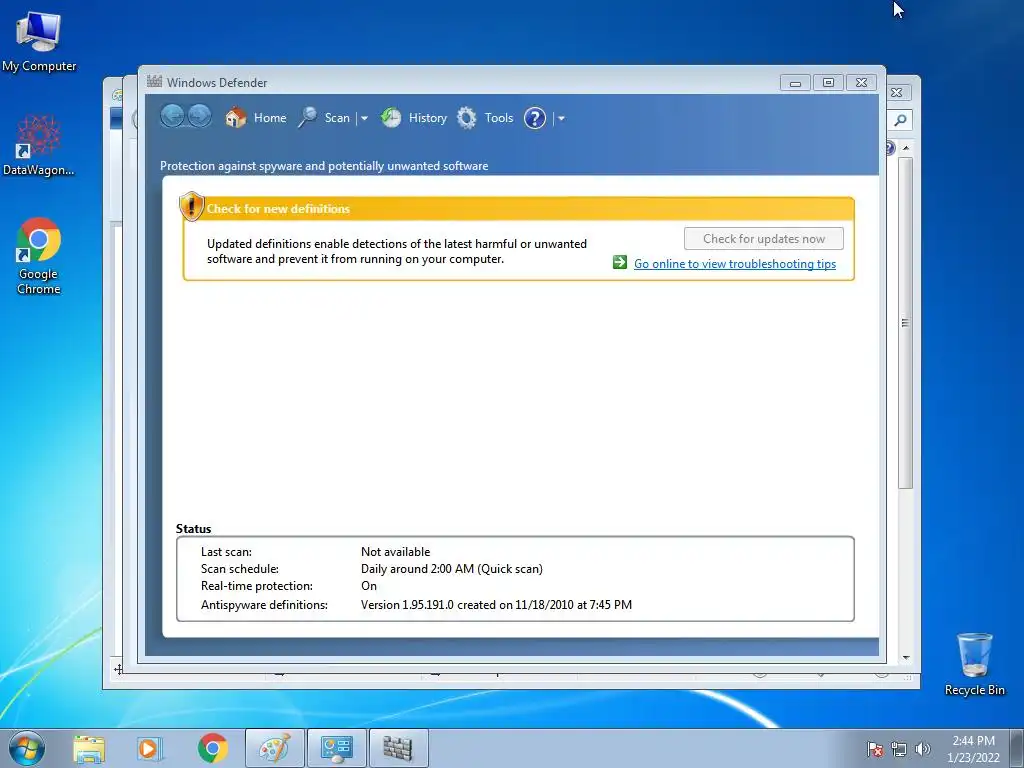Close the background window behind Defender
This screenshot has width=1024, height=768.
pyautogui.click(x=897, y=93)
